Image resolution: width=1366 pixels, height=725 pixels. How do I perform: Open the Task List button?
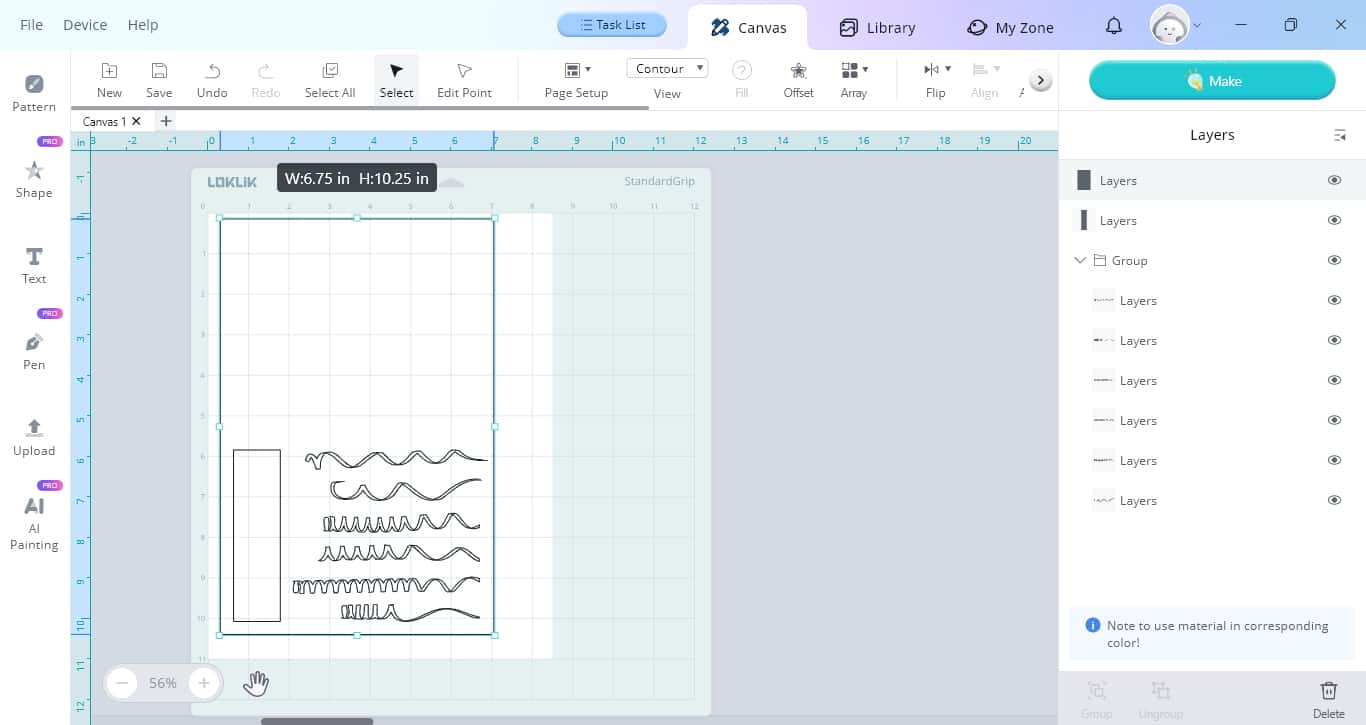tap(612, 25)
